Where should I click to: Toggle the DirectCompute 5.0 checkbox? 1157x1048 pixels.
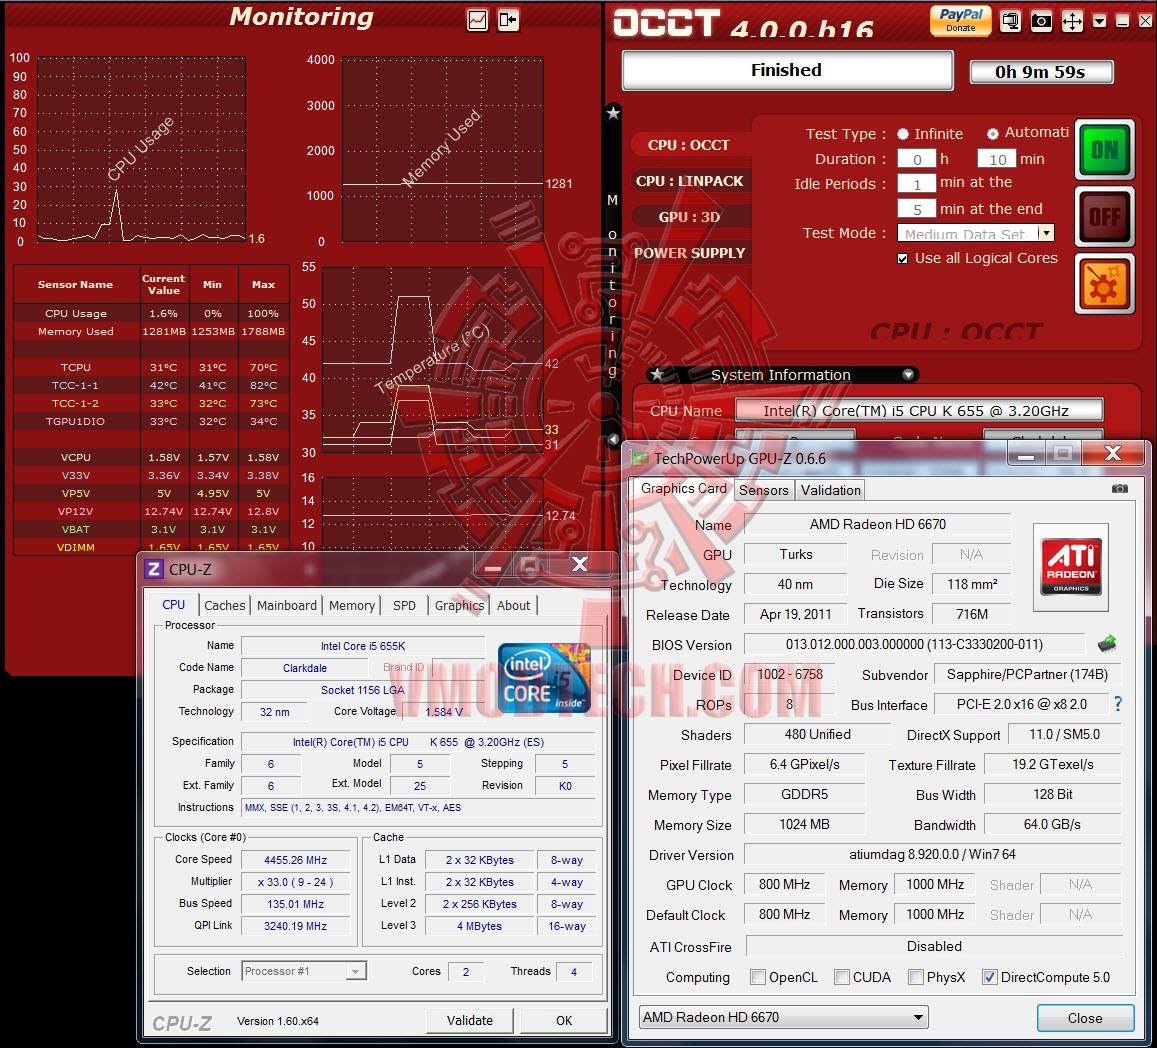(989, 977)
